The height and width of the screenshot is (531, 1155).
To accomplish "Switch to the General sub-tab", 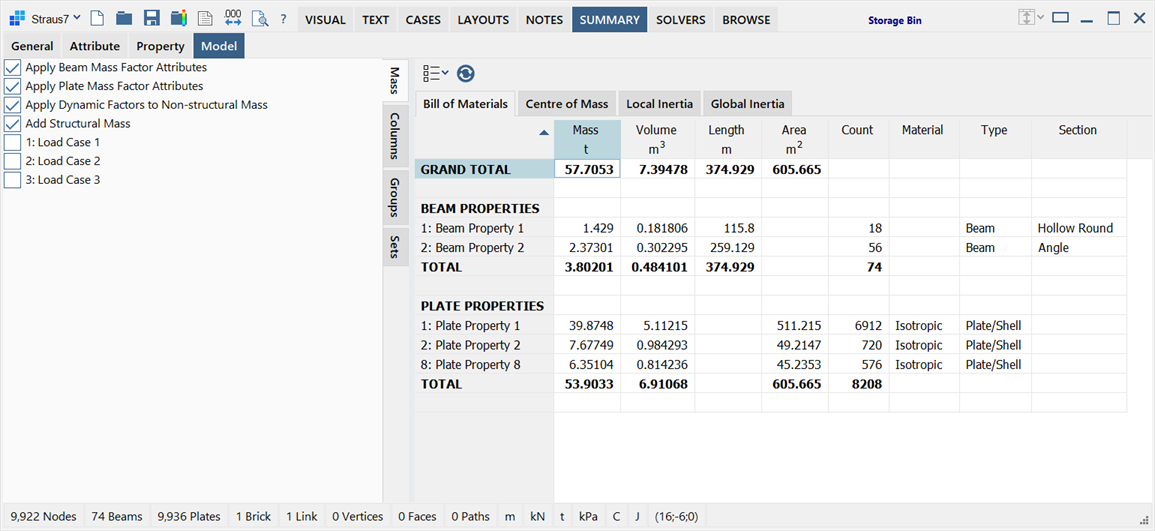I will point(32,46).
